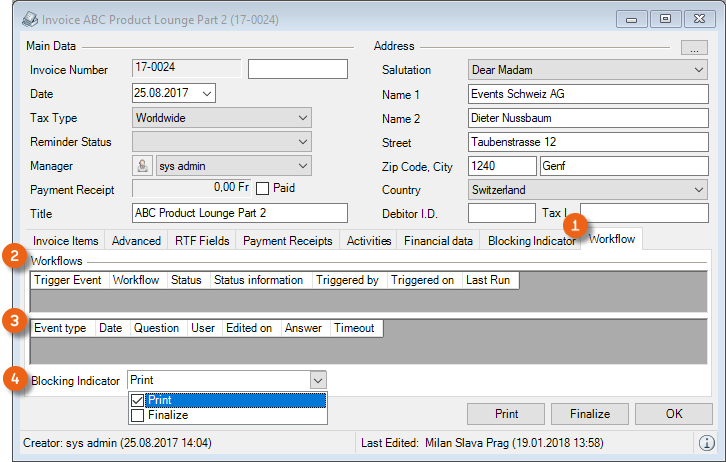Check the Finalize blocking indicator option

pyautogui.click(x=138, y=415)
